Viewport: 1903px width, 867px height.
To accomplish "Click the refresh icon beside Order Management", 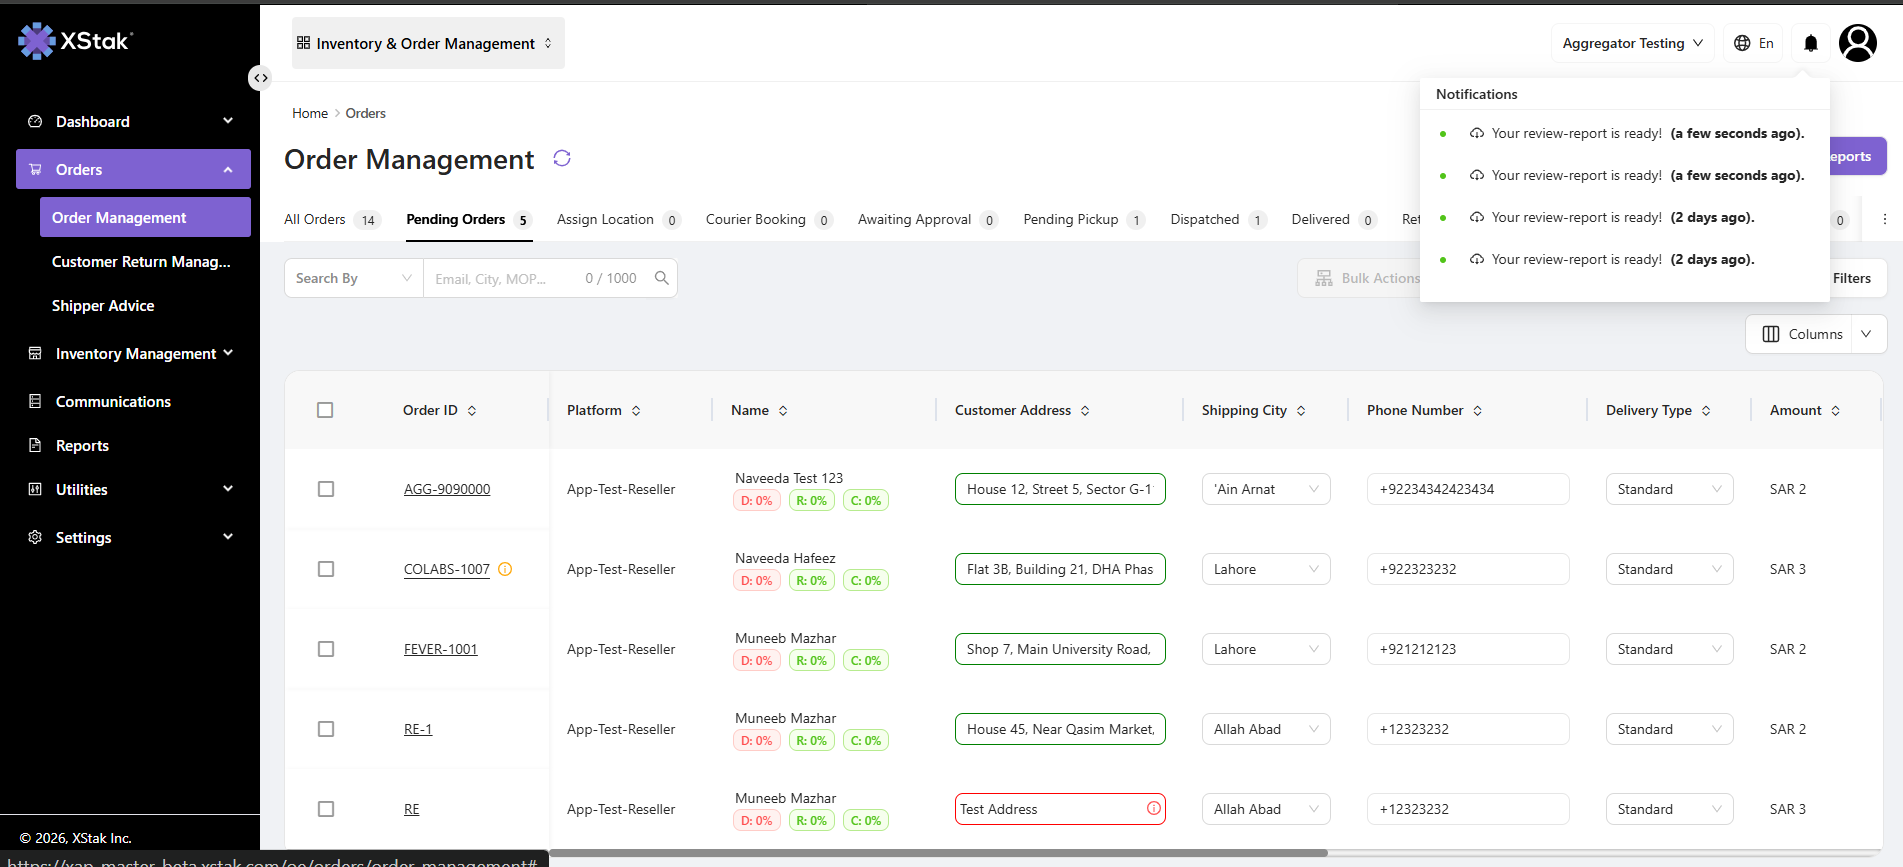I will 562,158.
